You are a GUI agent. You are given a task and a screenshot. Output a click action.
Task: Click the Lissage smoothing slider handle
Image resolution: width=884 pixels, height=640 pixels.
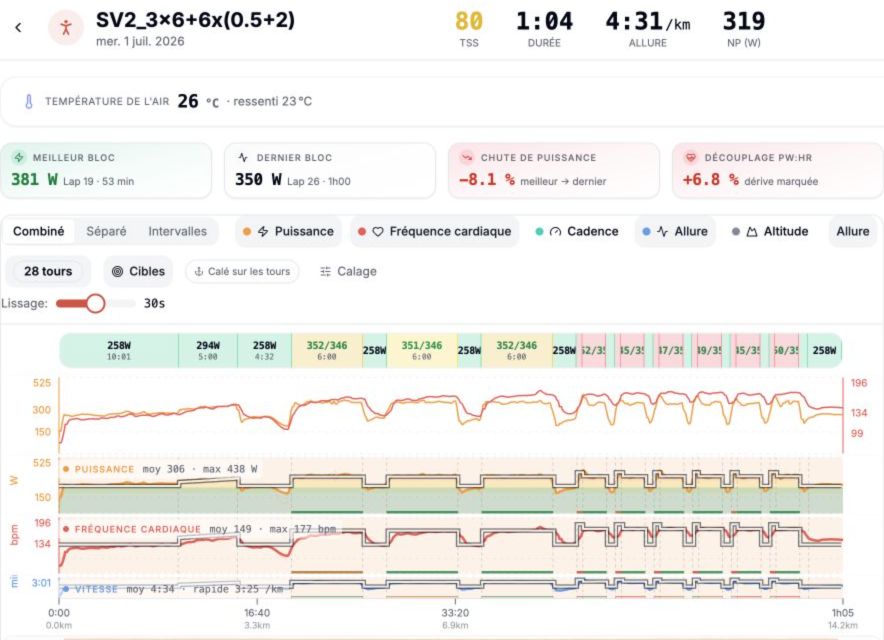click(95, 303)
